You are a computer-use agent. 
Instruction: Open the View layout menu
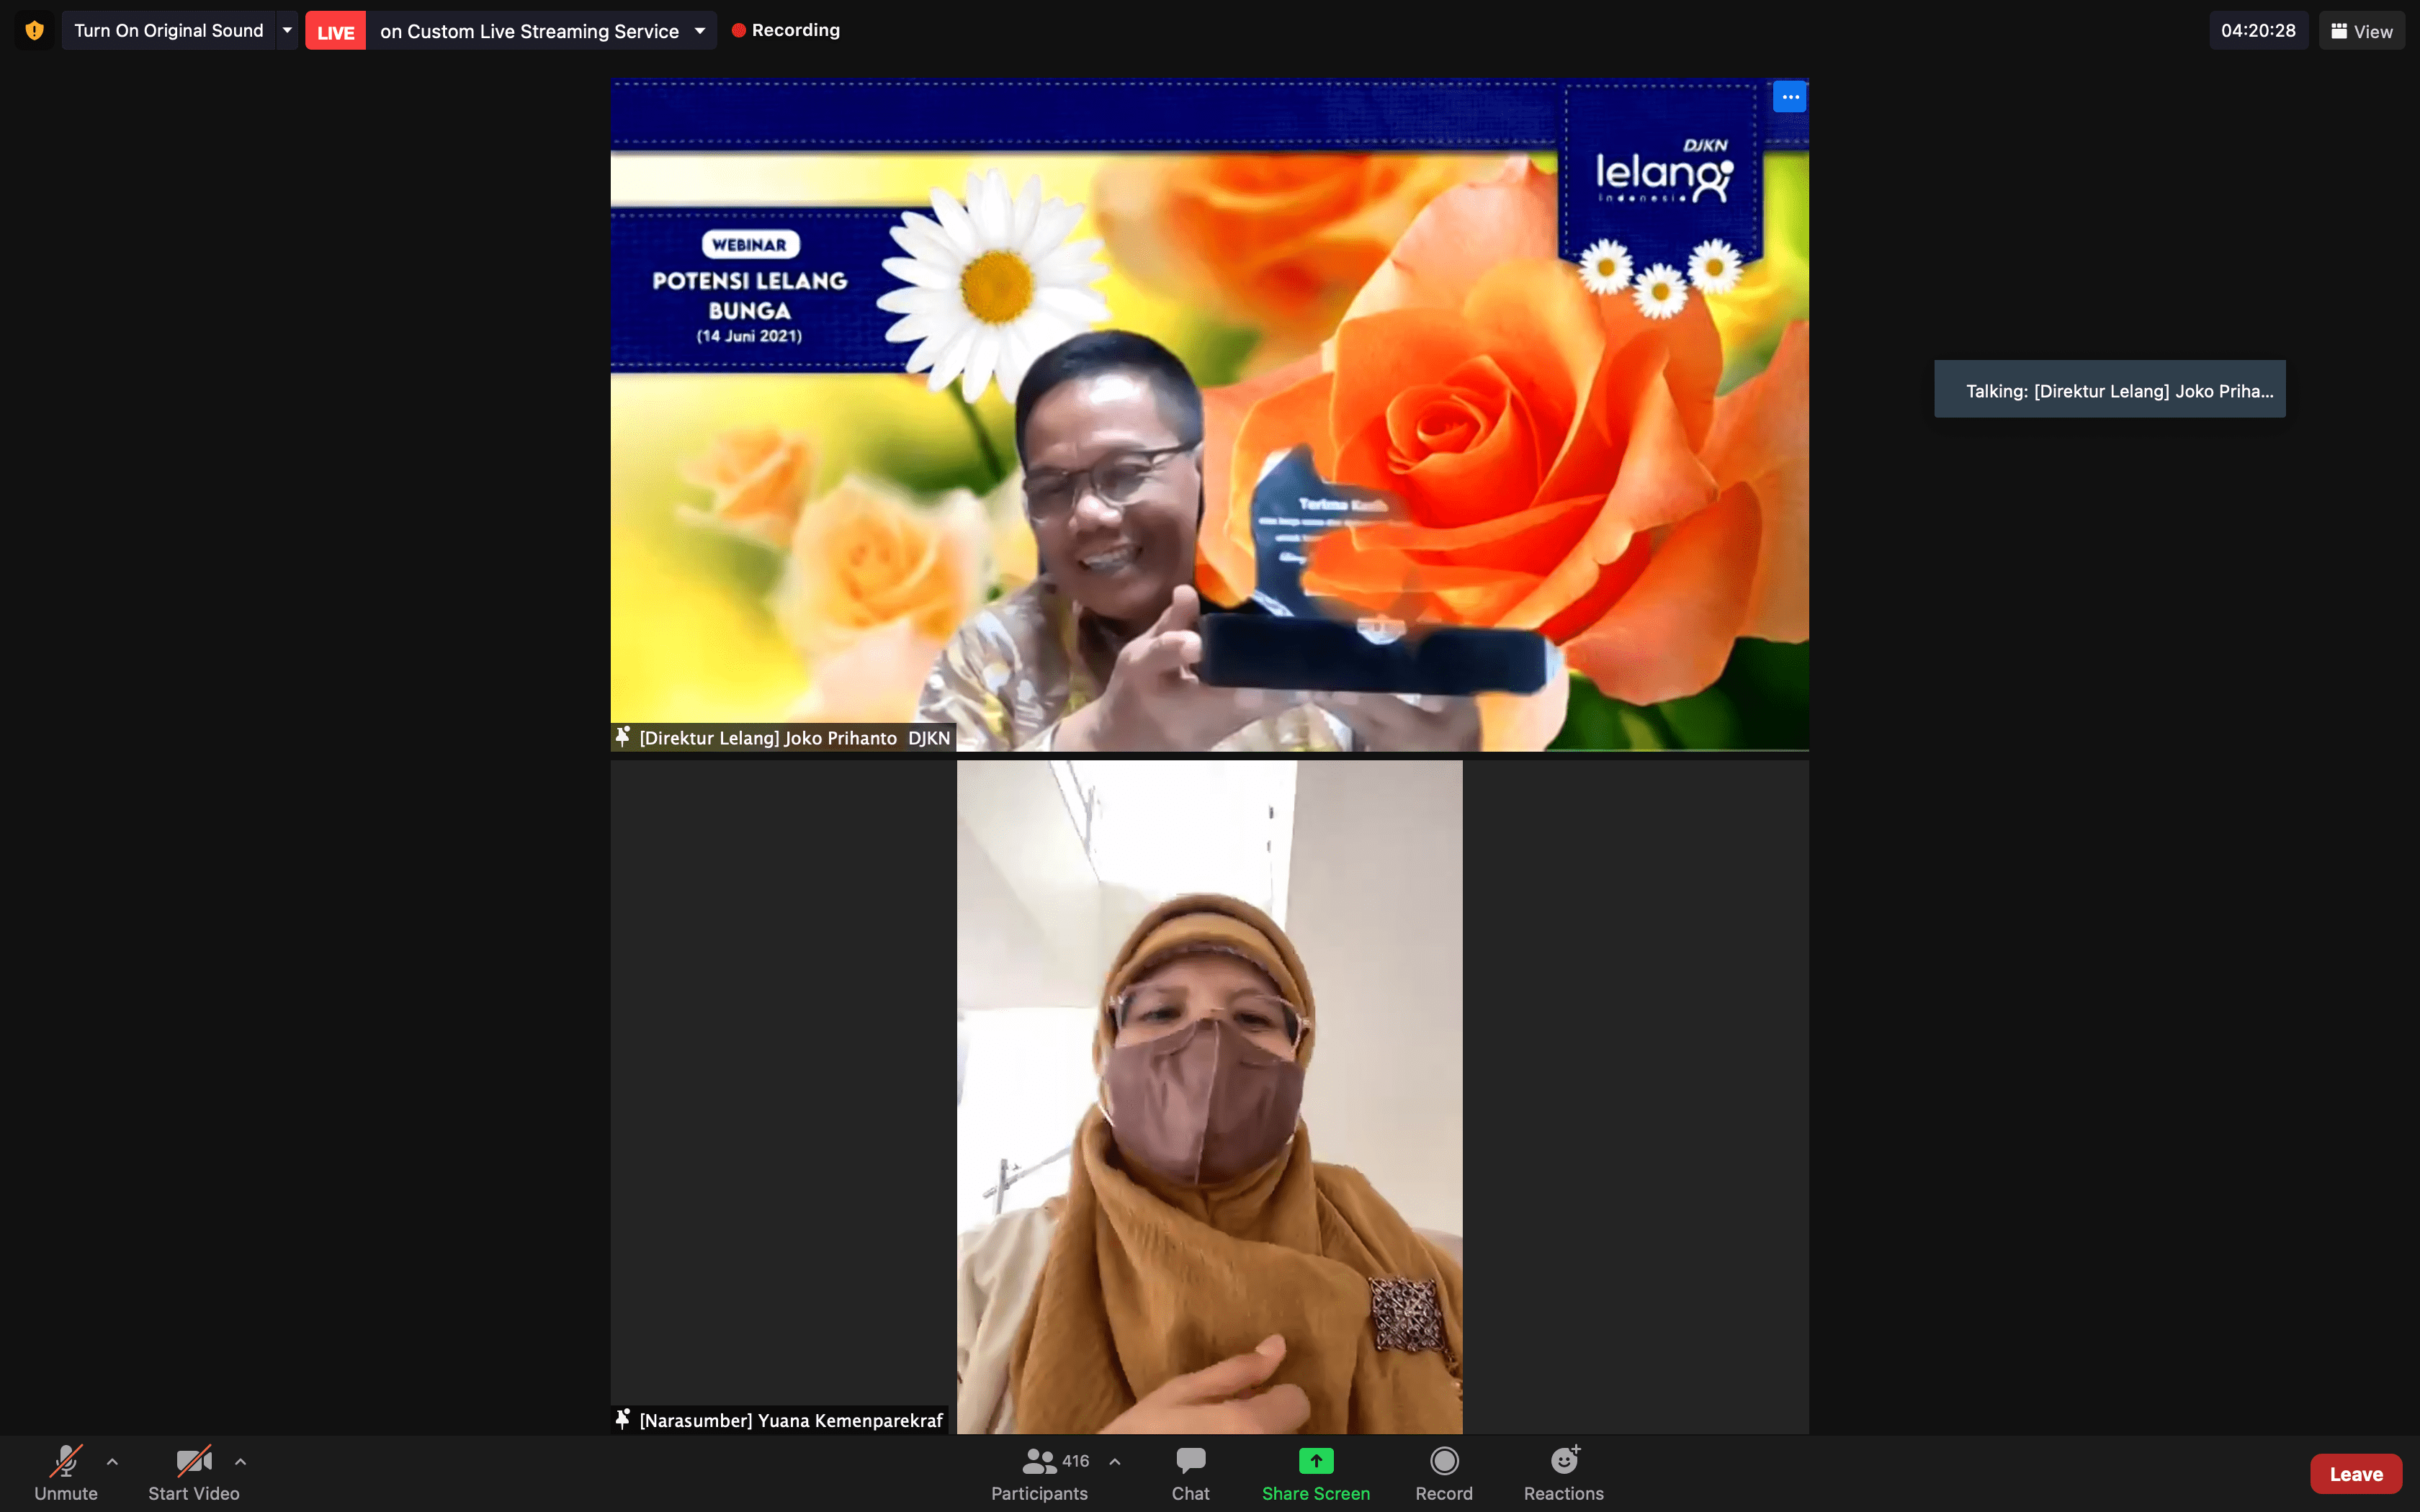coord(2361,31)
